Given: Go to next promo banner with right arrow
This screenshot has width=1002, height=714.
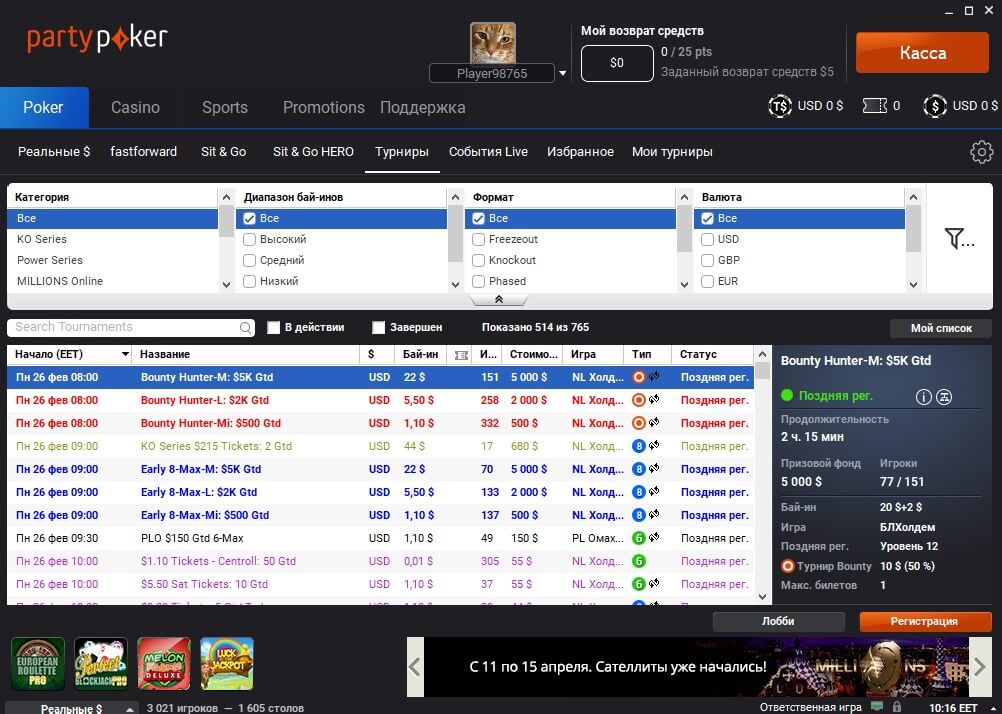Looking at the screenshot, I should [x=980, y=667].
